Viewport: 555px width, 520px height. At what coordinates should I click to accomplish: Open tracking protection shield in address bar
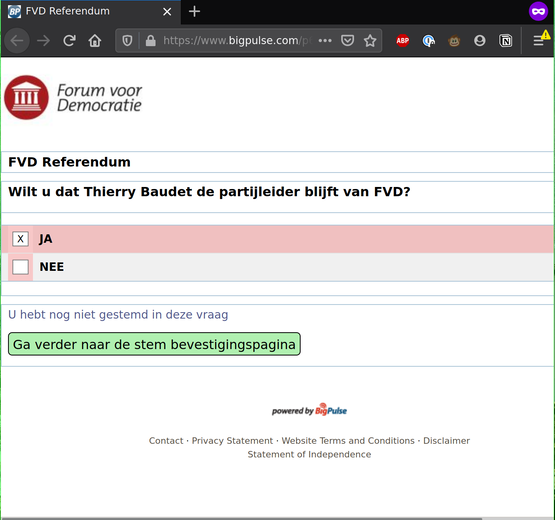pyautogui.click(x=127, y=41)
